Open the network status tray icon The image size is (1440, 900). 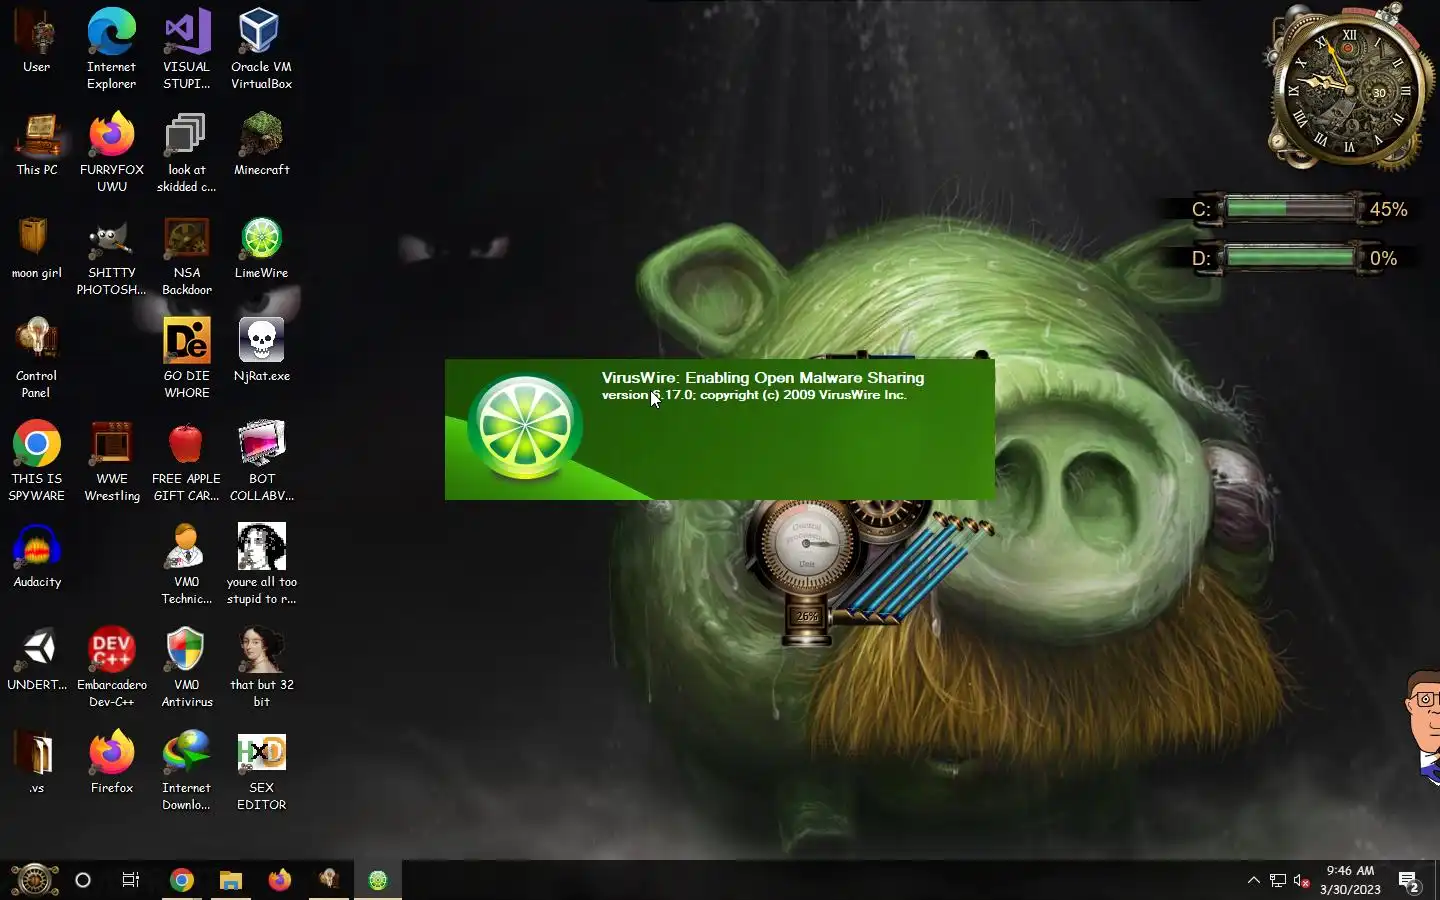coord(1278,880)
